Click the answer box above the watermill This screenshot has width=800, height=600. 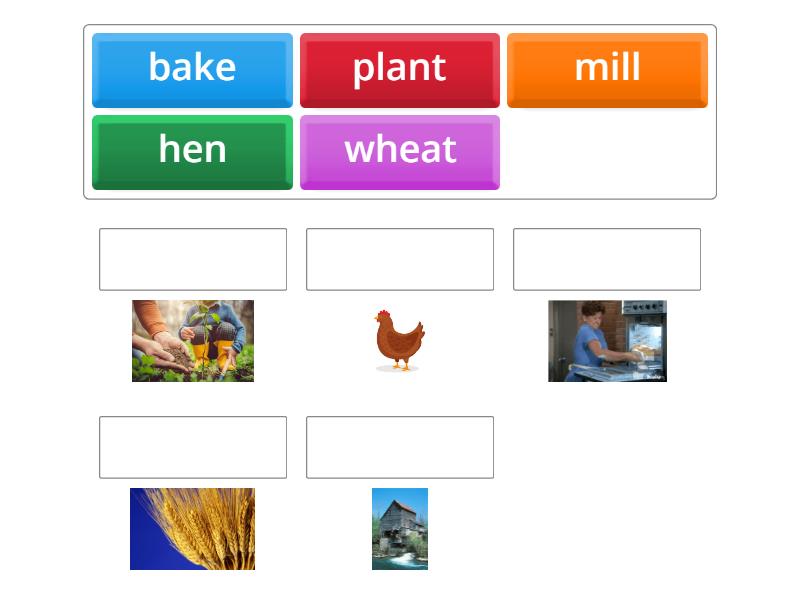[400, 447]
